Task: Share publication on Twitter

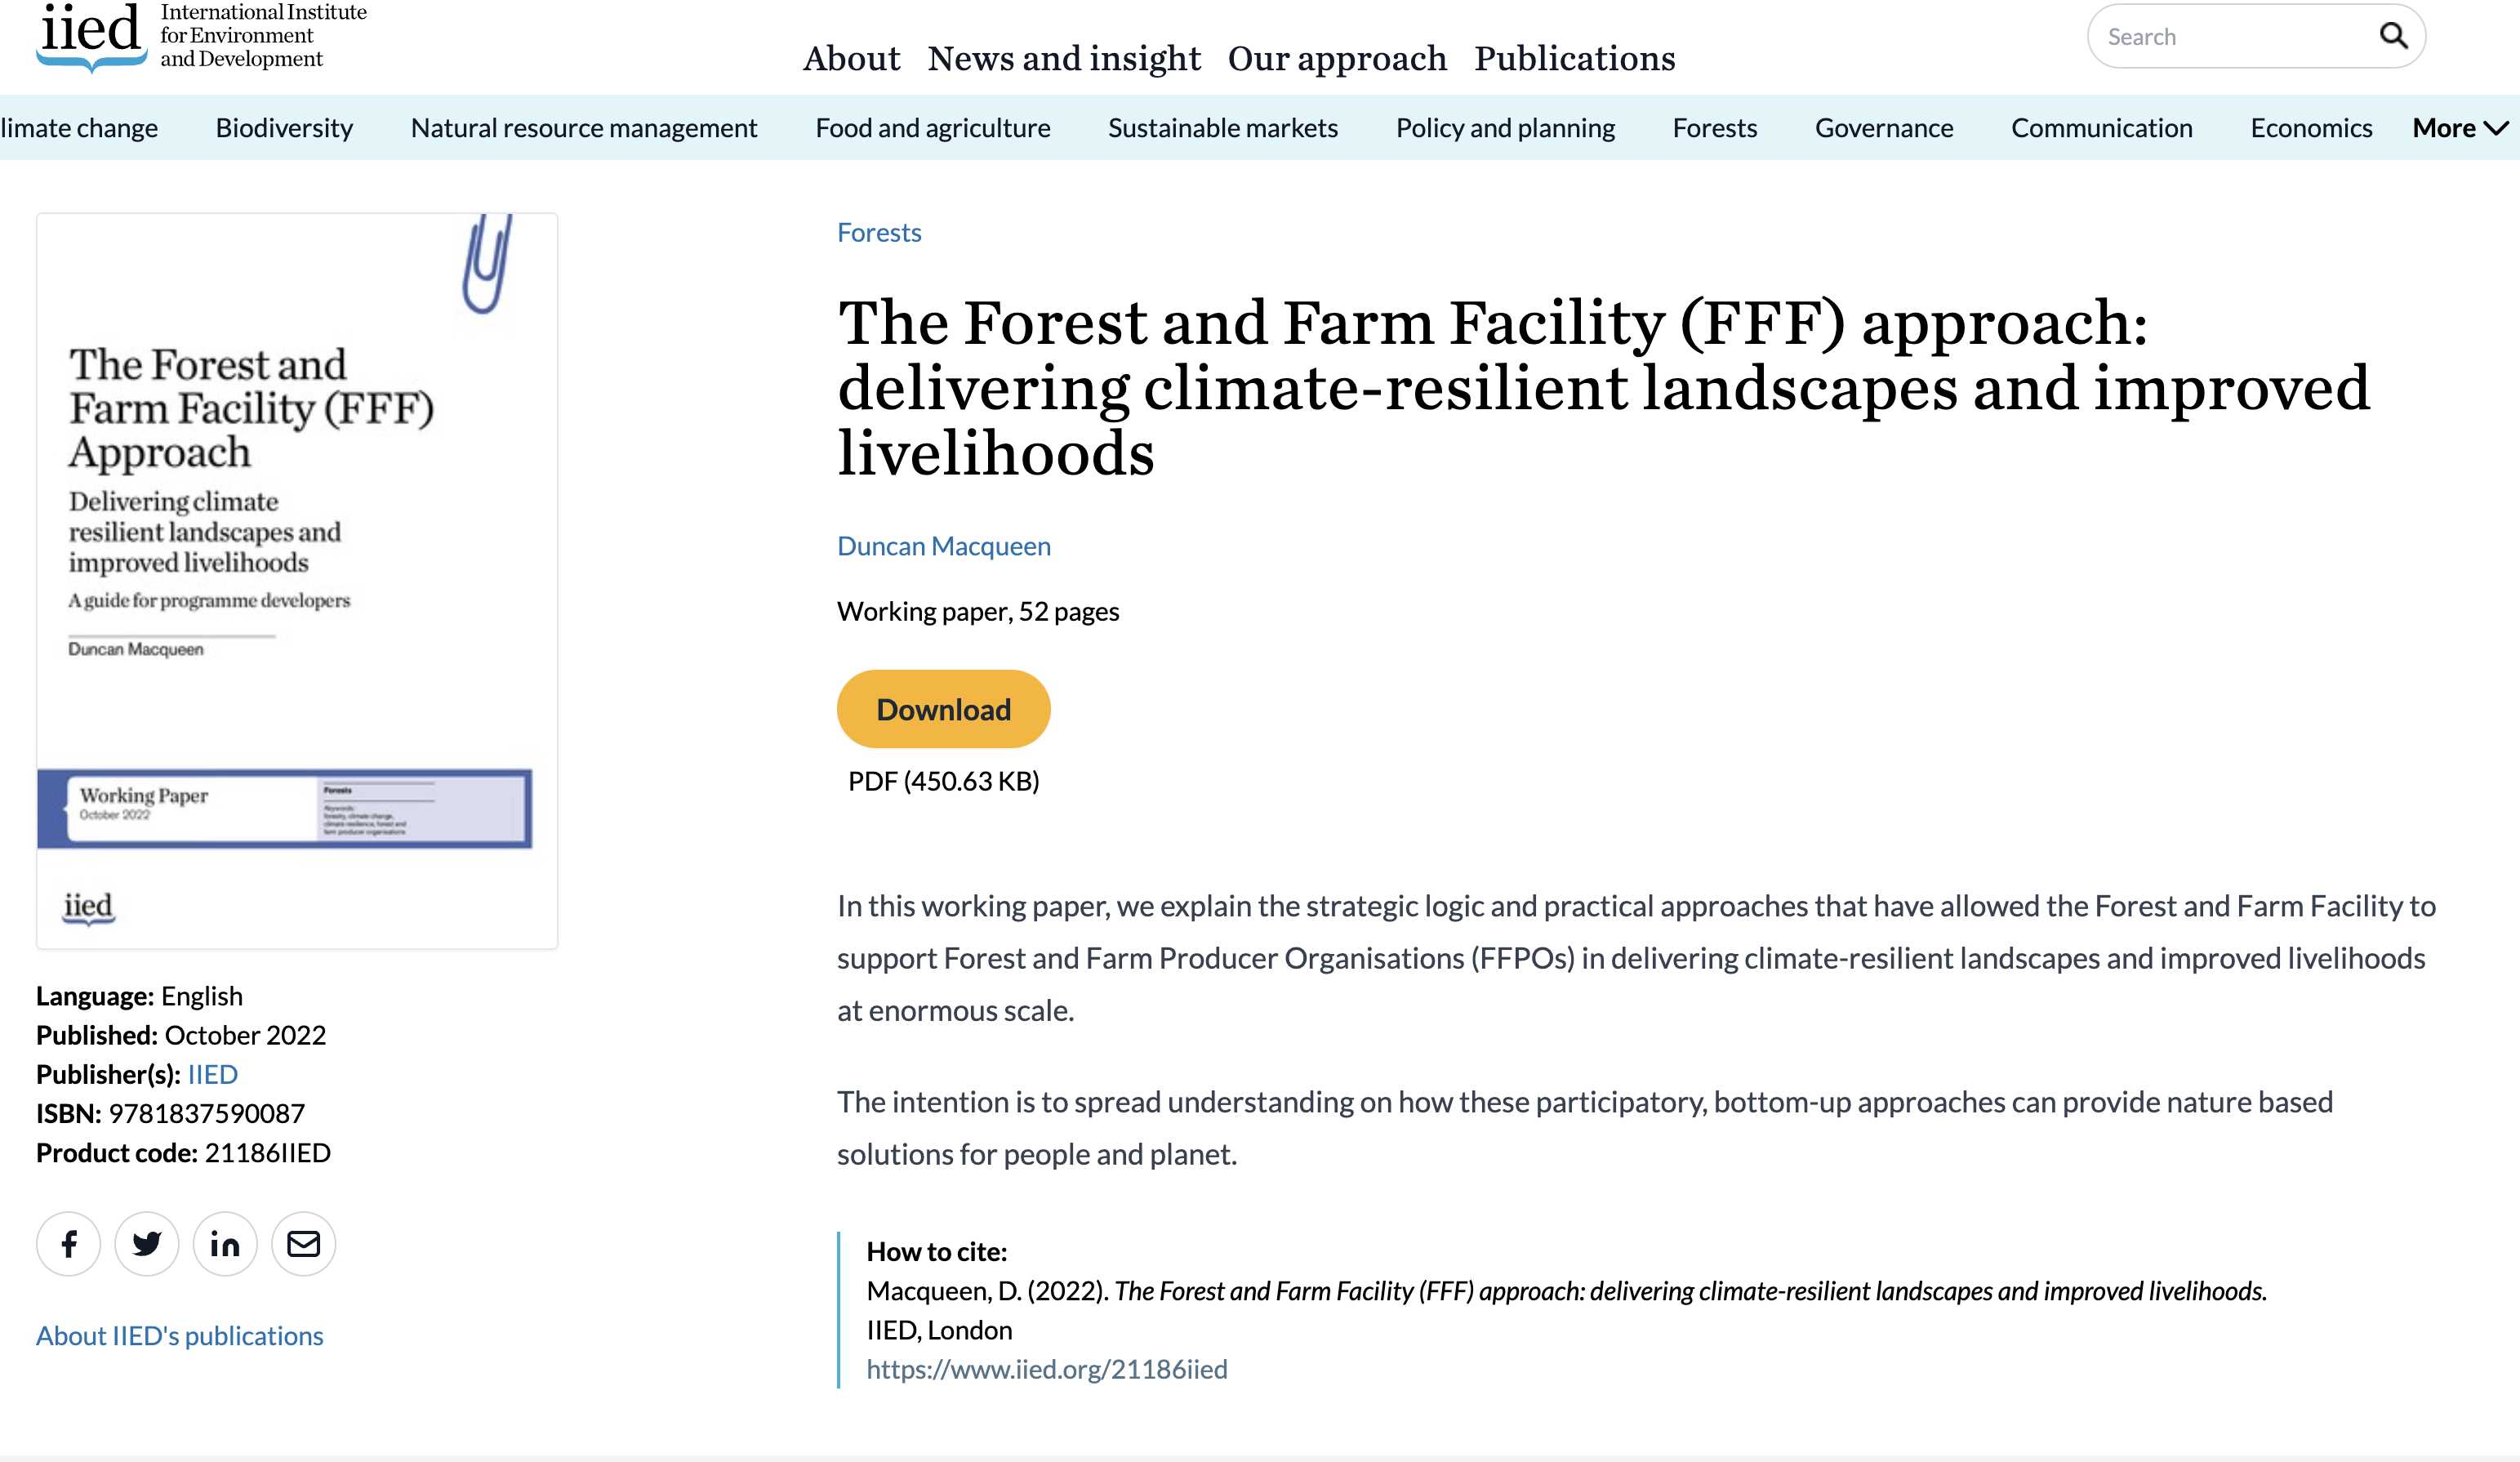Action: [147, 1244]
